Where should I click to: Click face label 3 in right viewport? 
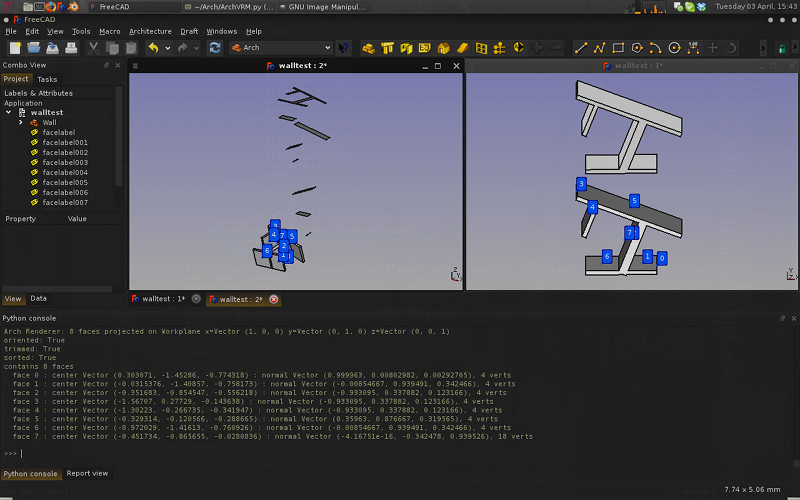coord(581,184)
